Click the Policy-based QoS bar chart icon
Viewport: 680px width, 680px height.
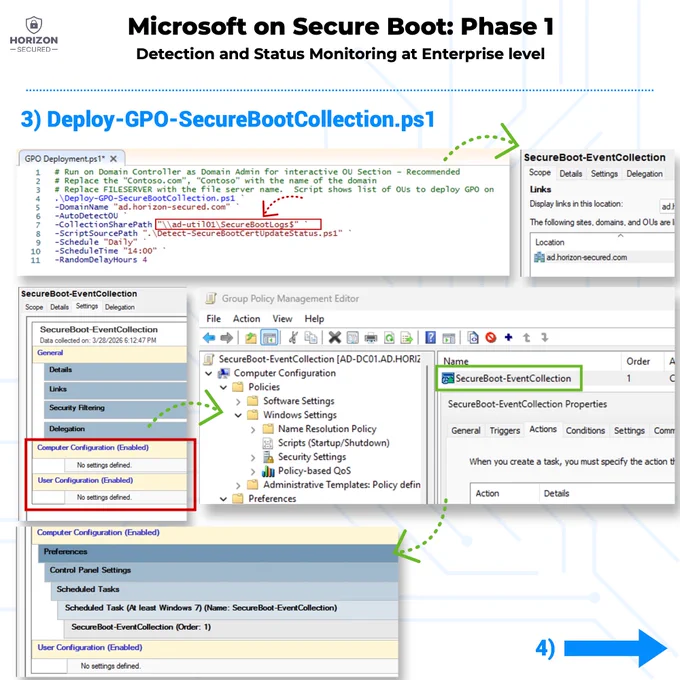coord(268,471)
